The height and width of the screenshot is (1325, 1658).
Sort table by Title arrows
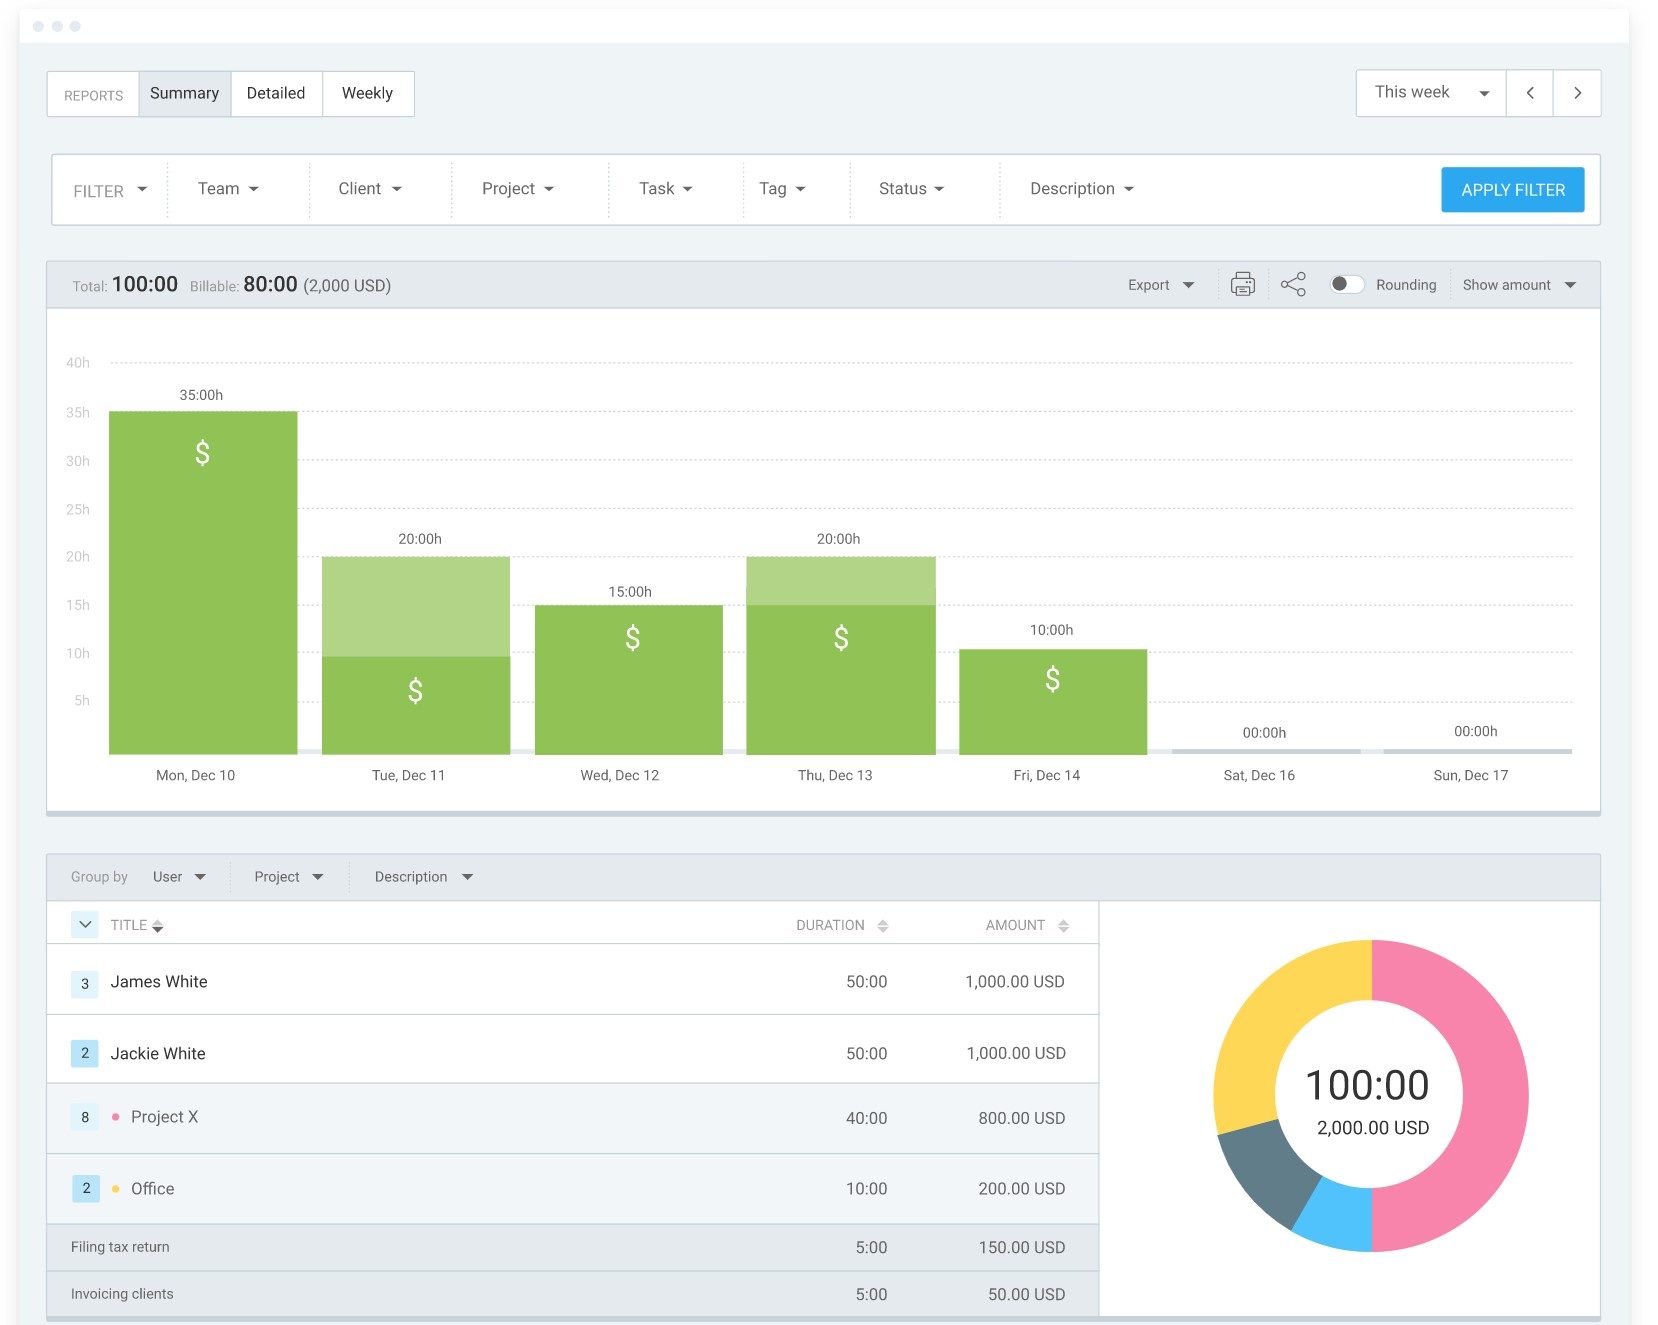(158, 926)
